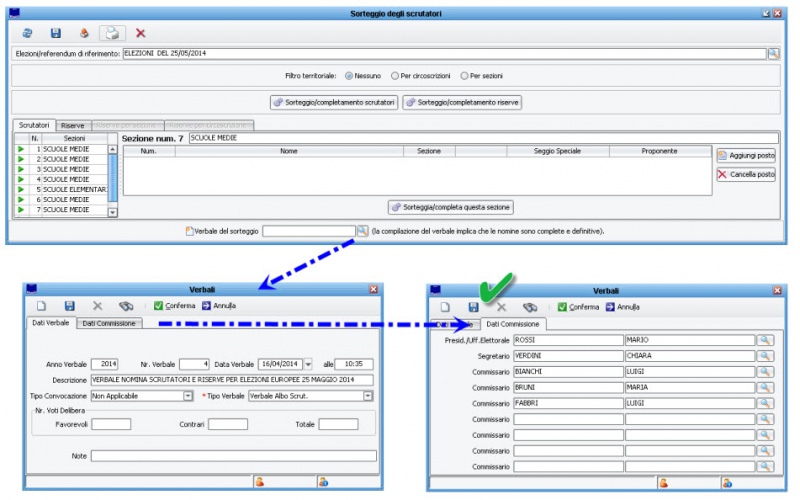Viewport: 800px width, 500px height.
Task: Open the Tipo Convocazione dropdown
Action: coord(188,396)
